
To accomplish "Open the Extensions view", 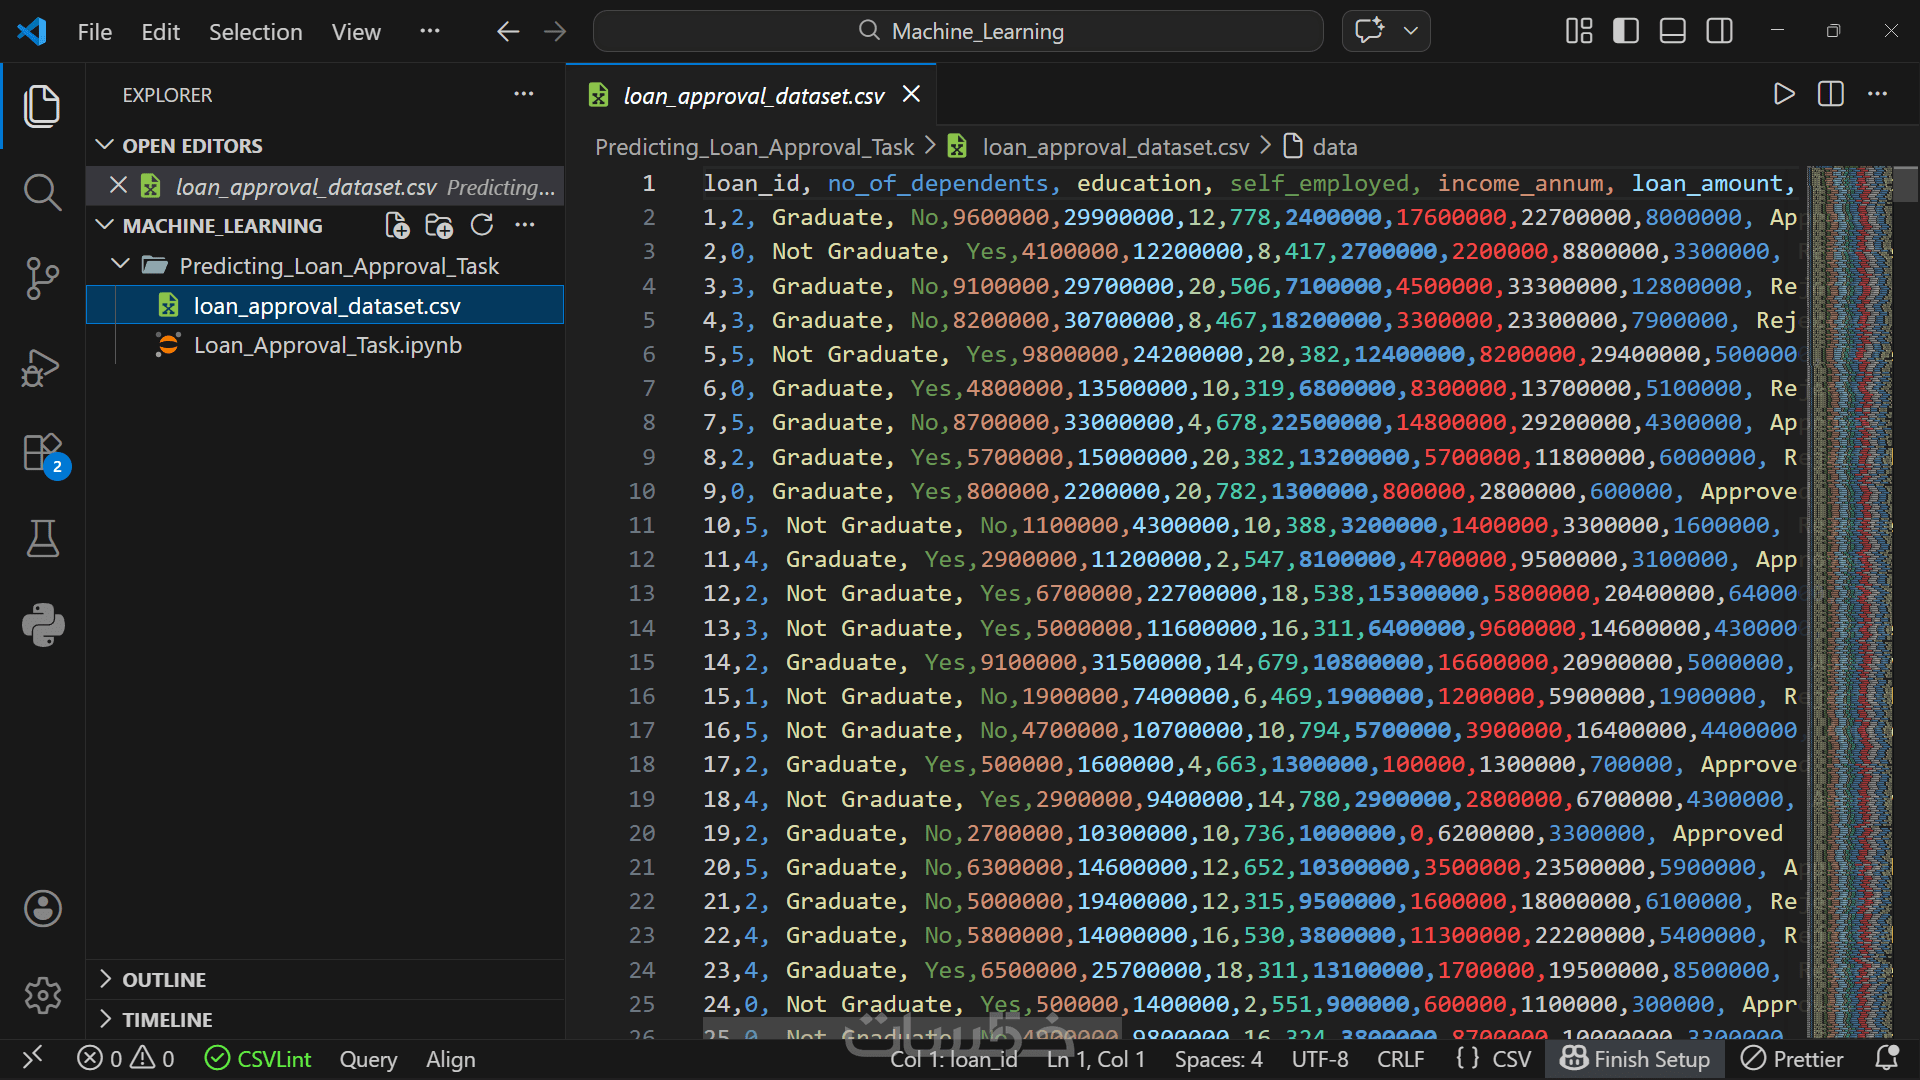I will click(x=42, y=453).
